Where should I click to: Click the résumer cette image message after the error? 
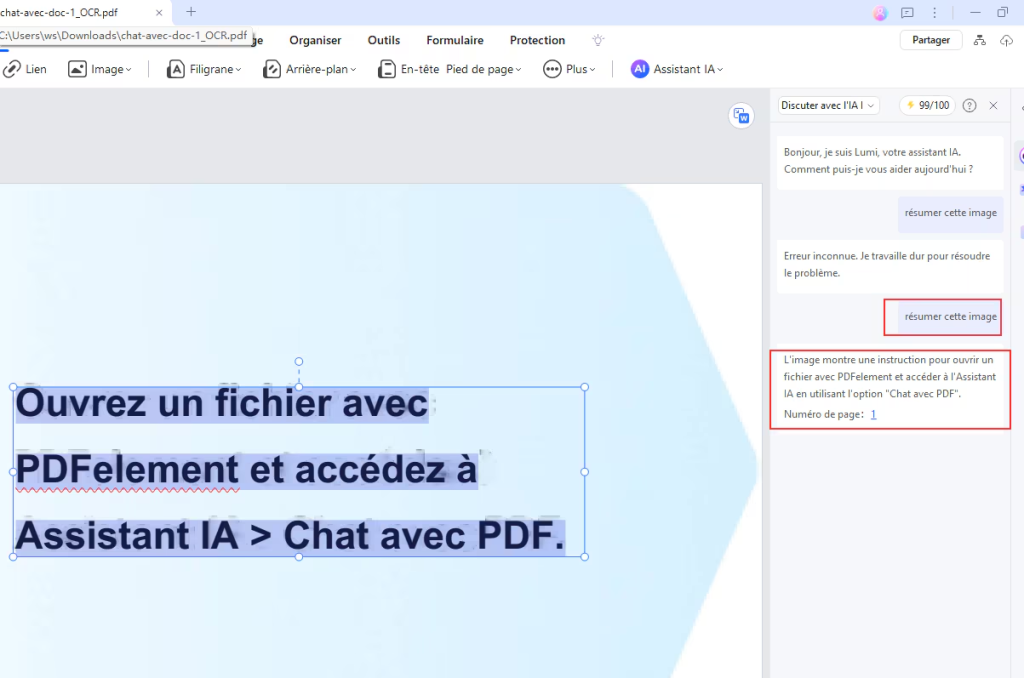pos(950,317)
